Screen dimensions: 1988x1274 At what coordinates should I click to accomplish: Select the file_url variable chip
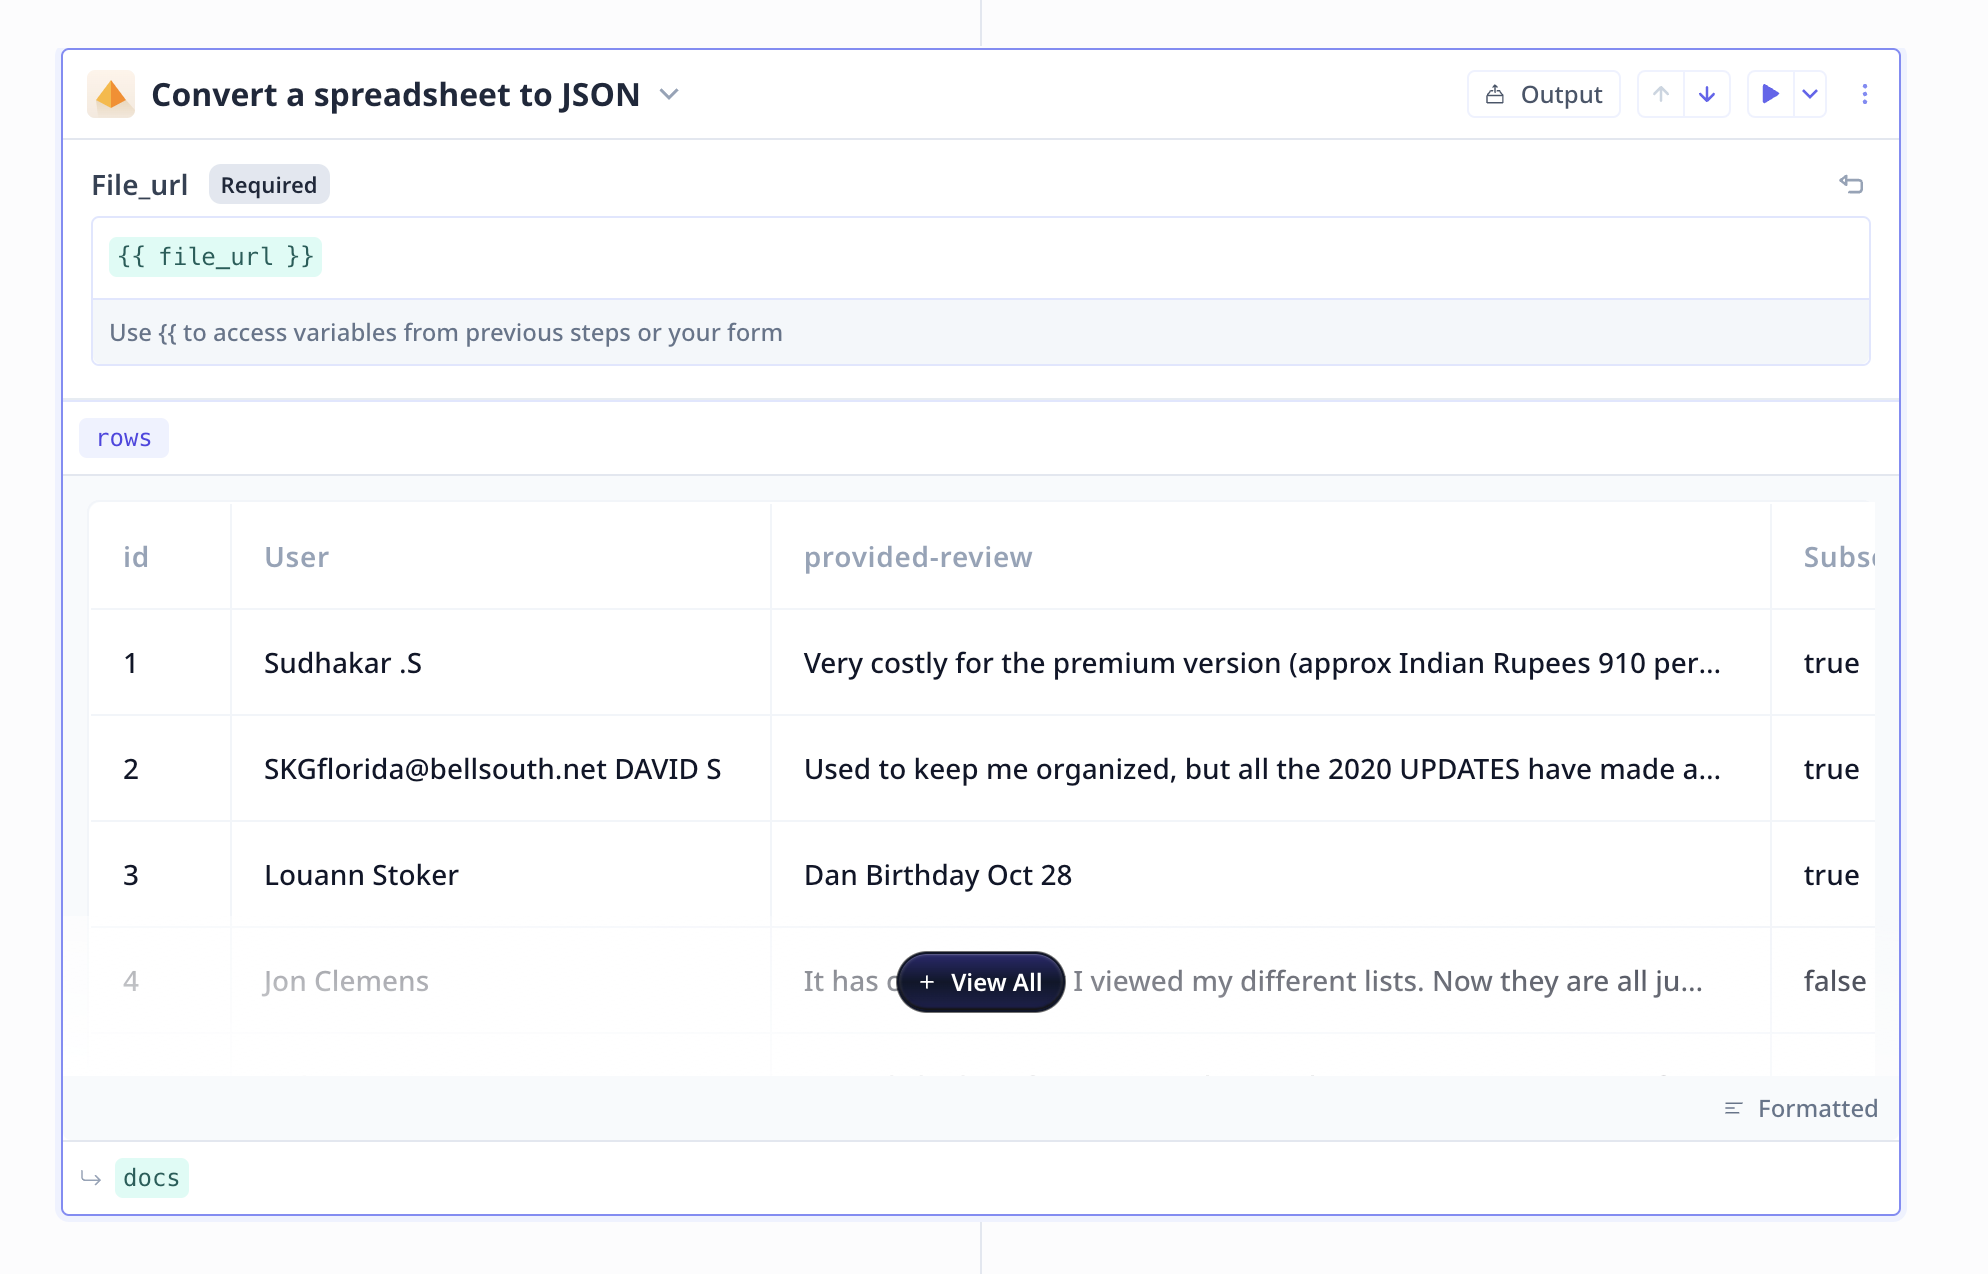(x=215, y=256)
